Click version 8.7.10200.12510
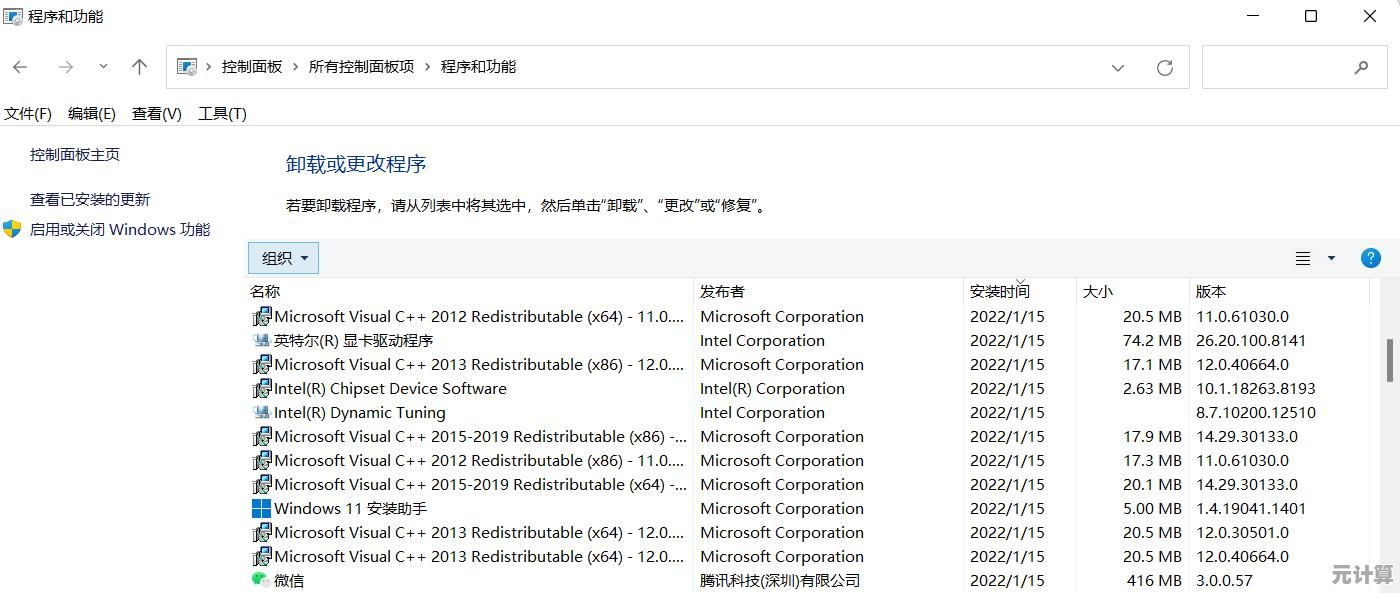 click(x=1256, y=413)
